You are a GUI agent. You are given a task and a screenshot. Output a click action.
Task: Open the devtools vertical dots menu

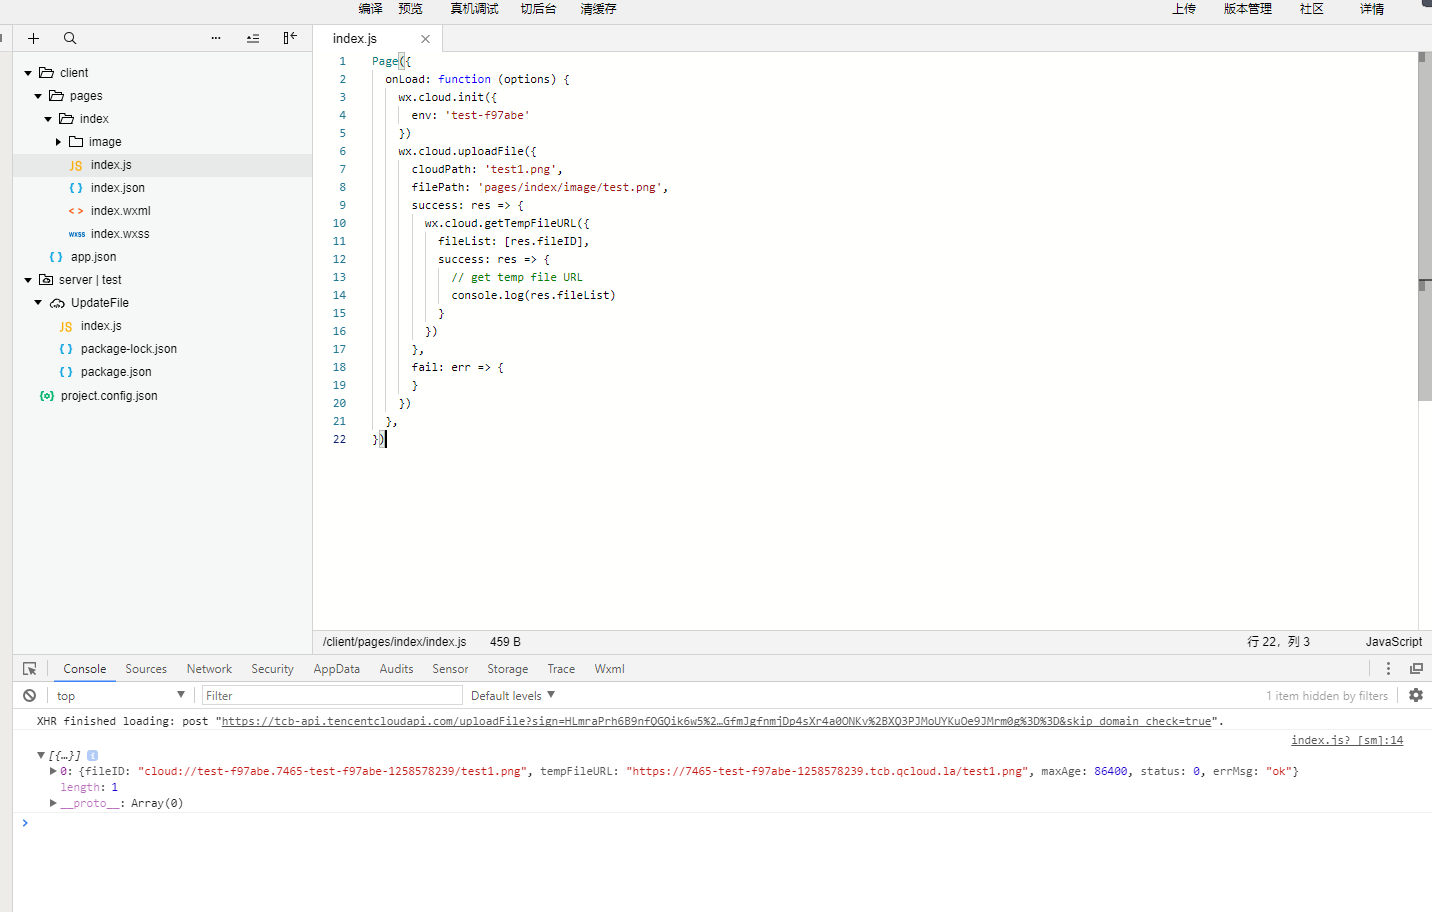click(1388, 669)
